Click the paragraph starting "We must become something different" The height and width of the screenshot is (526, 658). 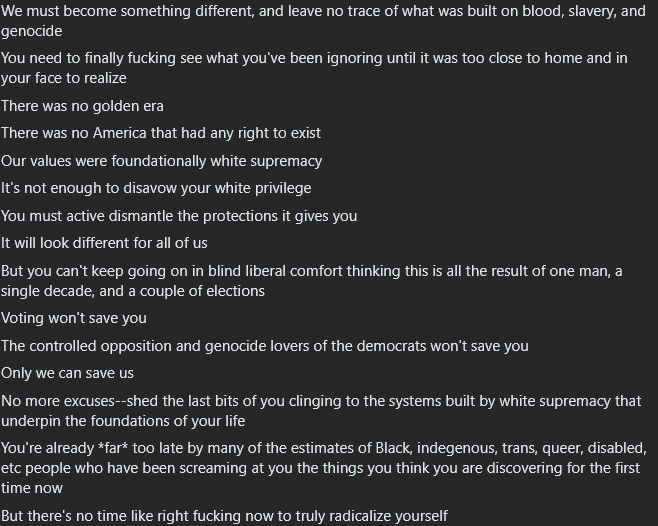point(320,22)
